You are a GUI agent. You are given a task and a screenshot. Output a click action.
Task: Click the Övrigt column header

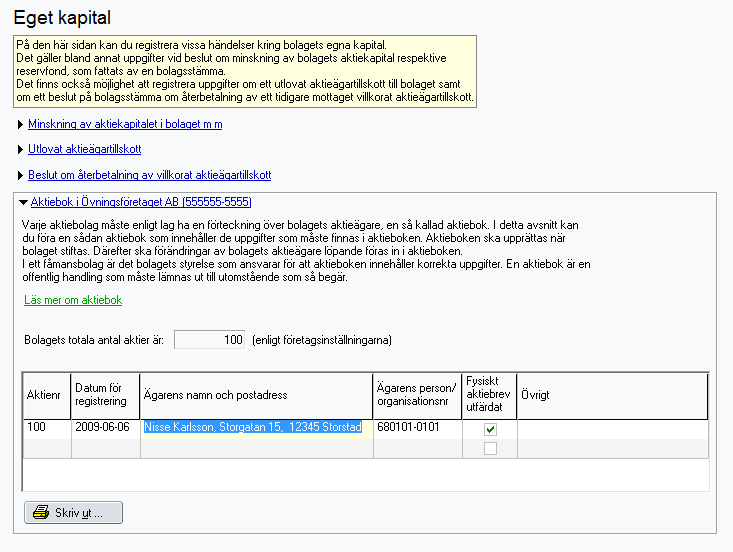click(x=612, y=396)
